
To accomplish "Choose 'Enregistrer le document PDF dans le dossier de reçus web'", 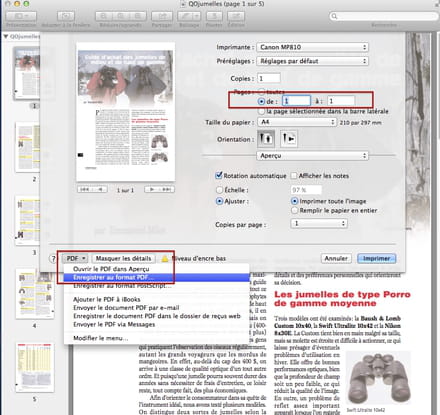I will coord(157,316).
